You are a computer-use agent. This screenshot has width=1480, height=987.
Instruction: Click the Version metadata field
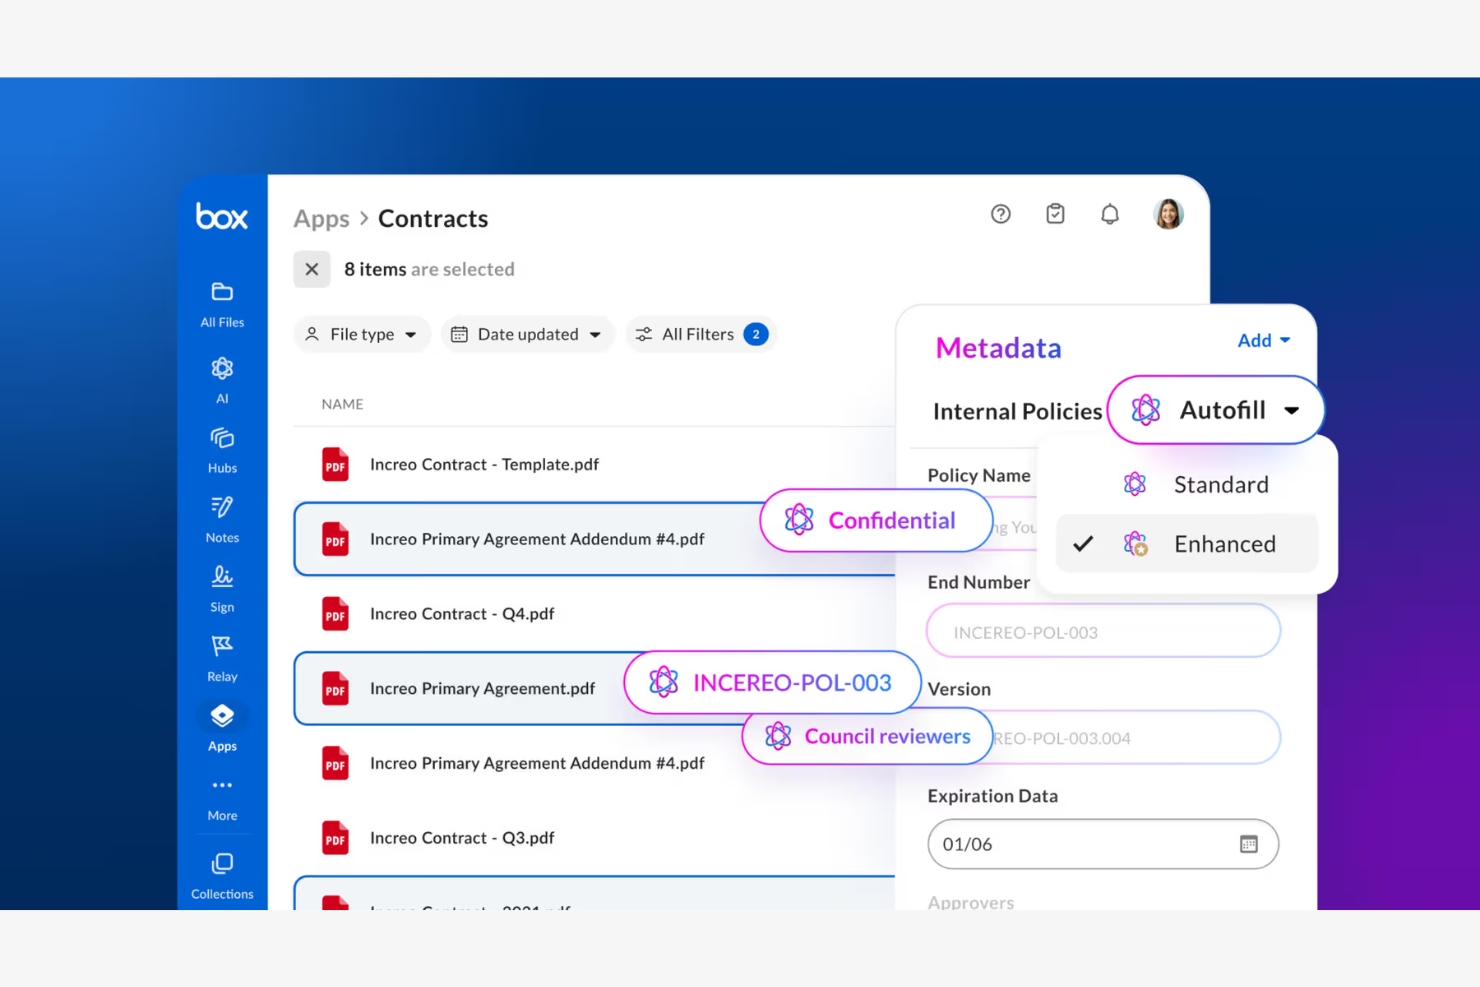coord(1101,737)
